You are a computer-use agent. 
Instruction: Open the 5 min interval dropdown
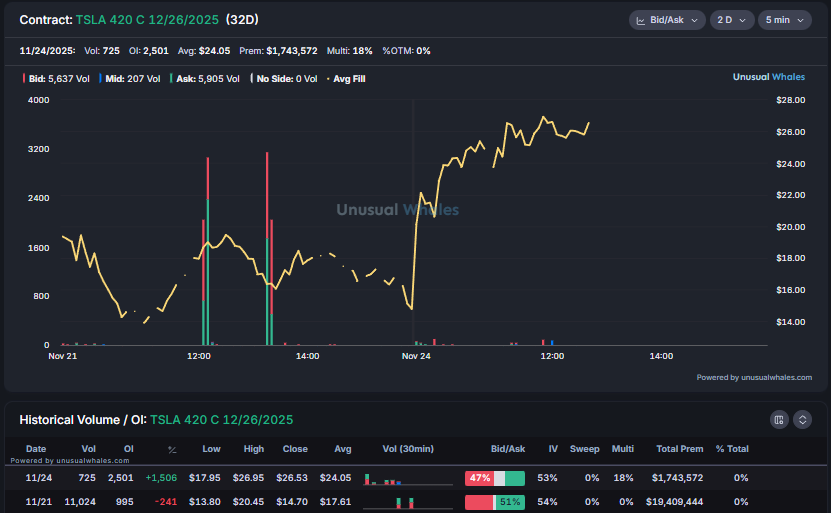click(784, 20)
